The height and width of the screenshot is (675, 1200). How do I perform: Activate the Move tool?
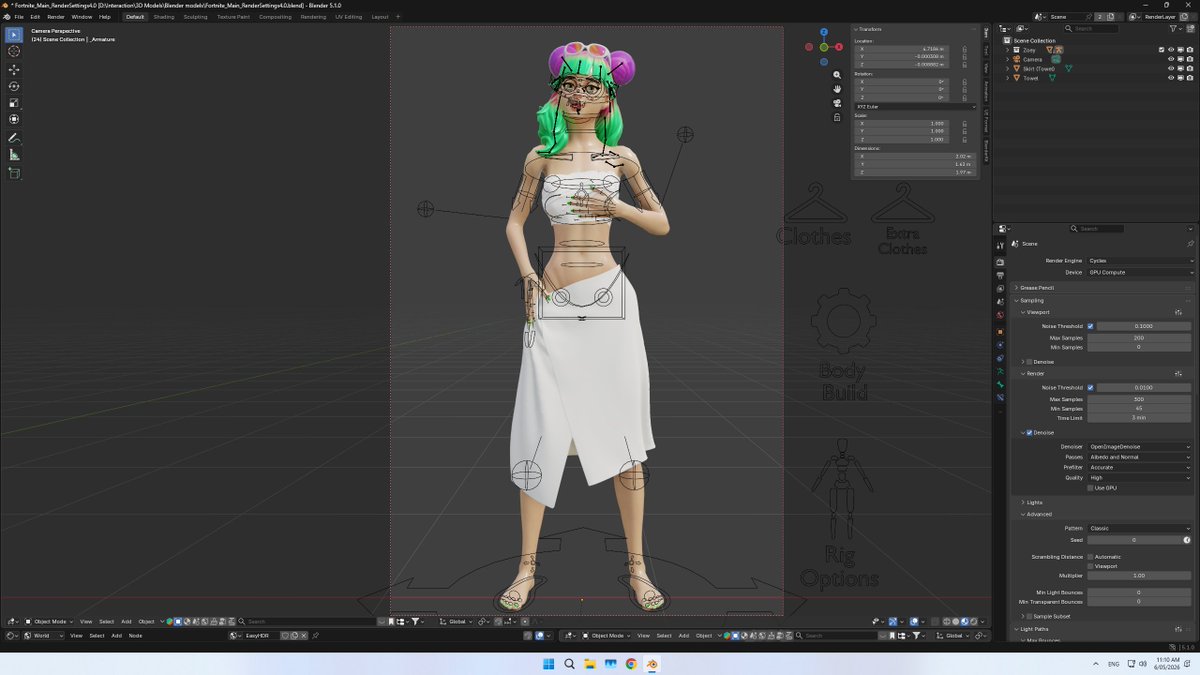click(14, 69)
